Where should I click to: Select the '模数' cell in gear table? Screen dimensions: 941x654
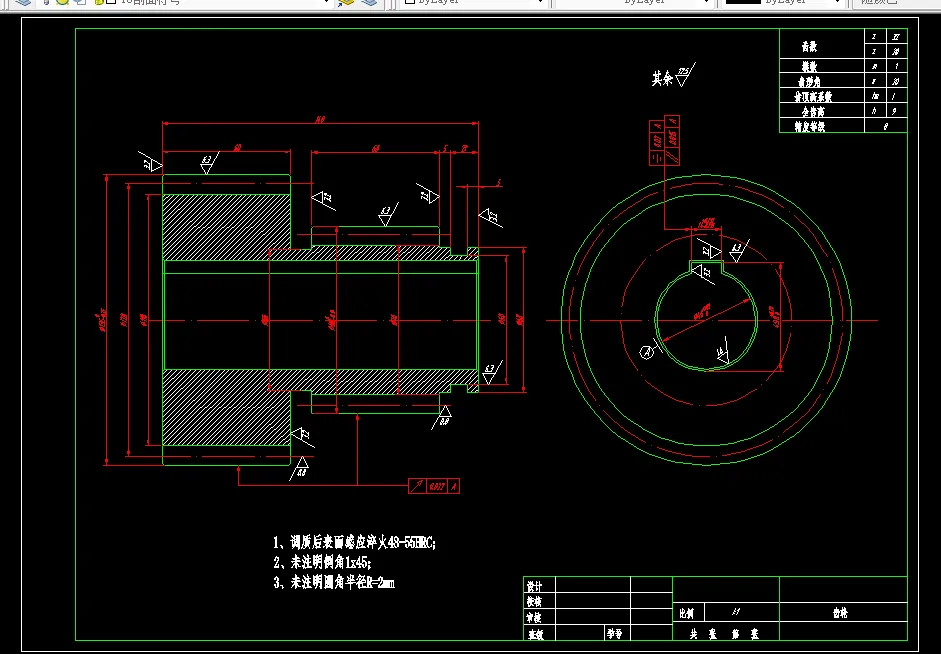(x=822, y=66)
